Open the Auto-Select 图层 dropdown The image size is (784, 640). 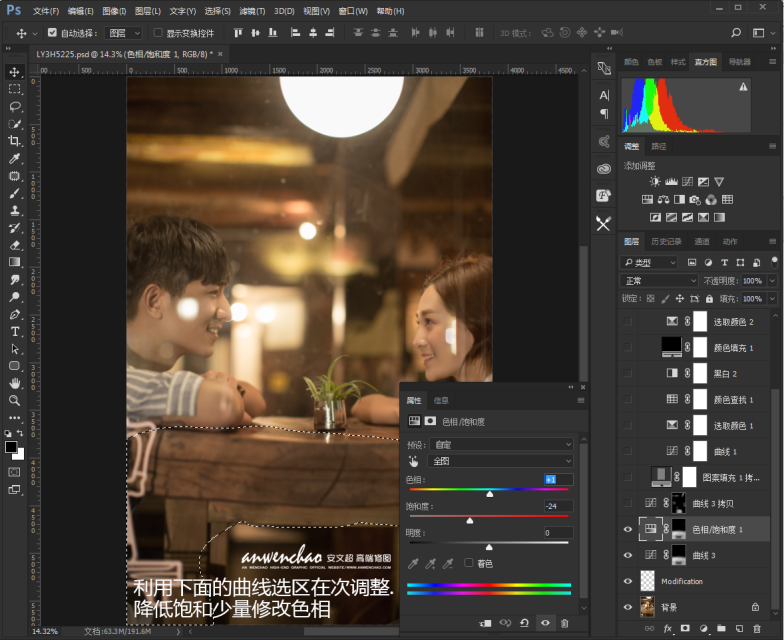coord(124,33)
